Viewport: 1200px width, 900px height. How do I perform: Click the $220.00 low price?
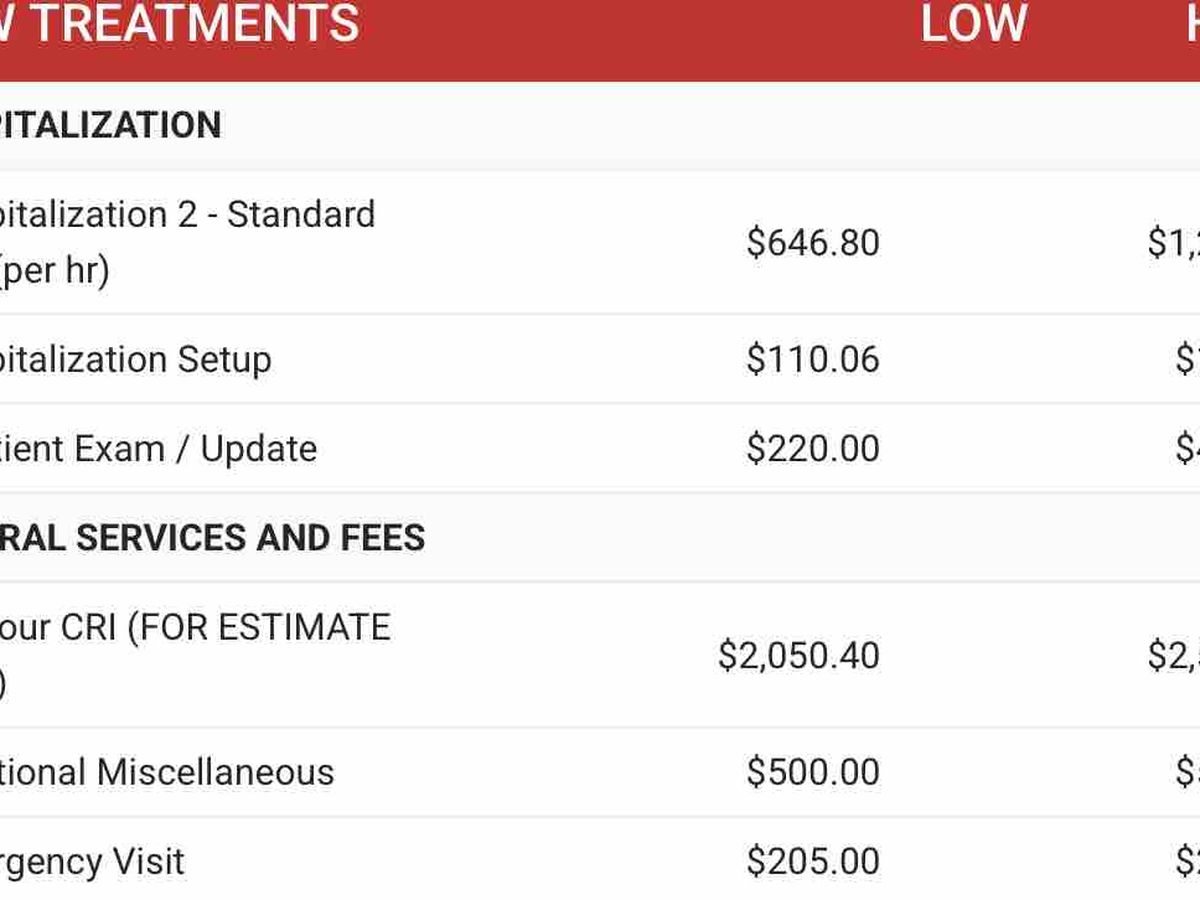click(x=812, y=449)
